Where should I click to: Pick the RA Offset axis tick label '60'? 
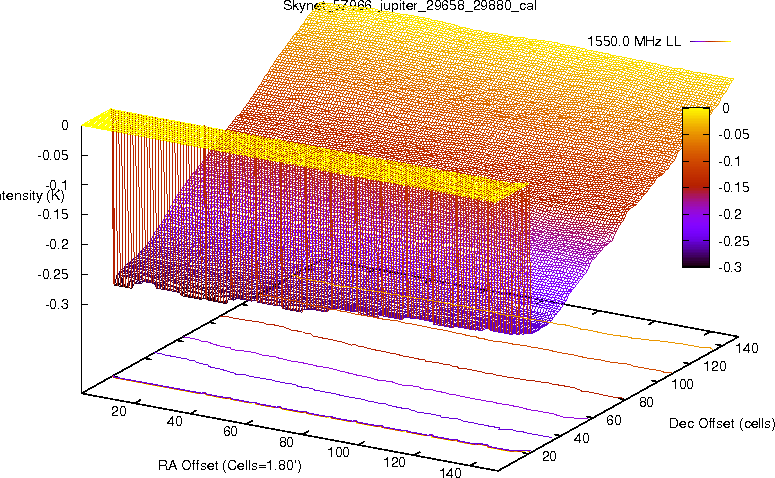pos(230,431)
